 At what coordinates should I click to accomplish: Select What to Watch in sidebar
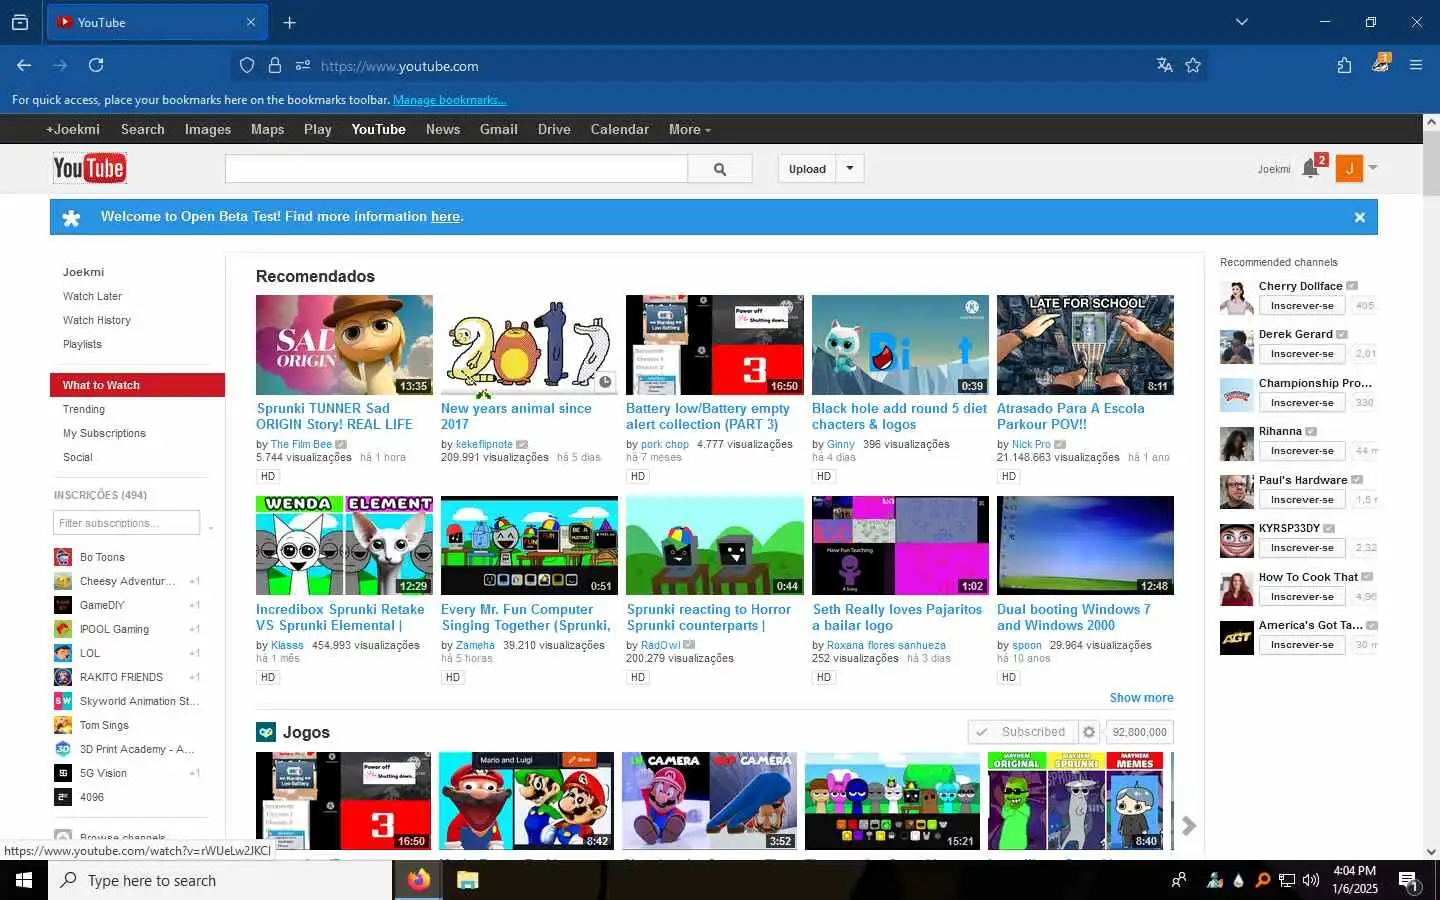point(137,385)
